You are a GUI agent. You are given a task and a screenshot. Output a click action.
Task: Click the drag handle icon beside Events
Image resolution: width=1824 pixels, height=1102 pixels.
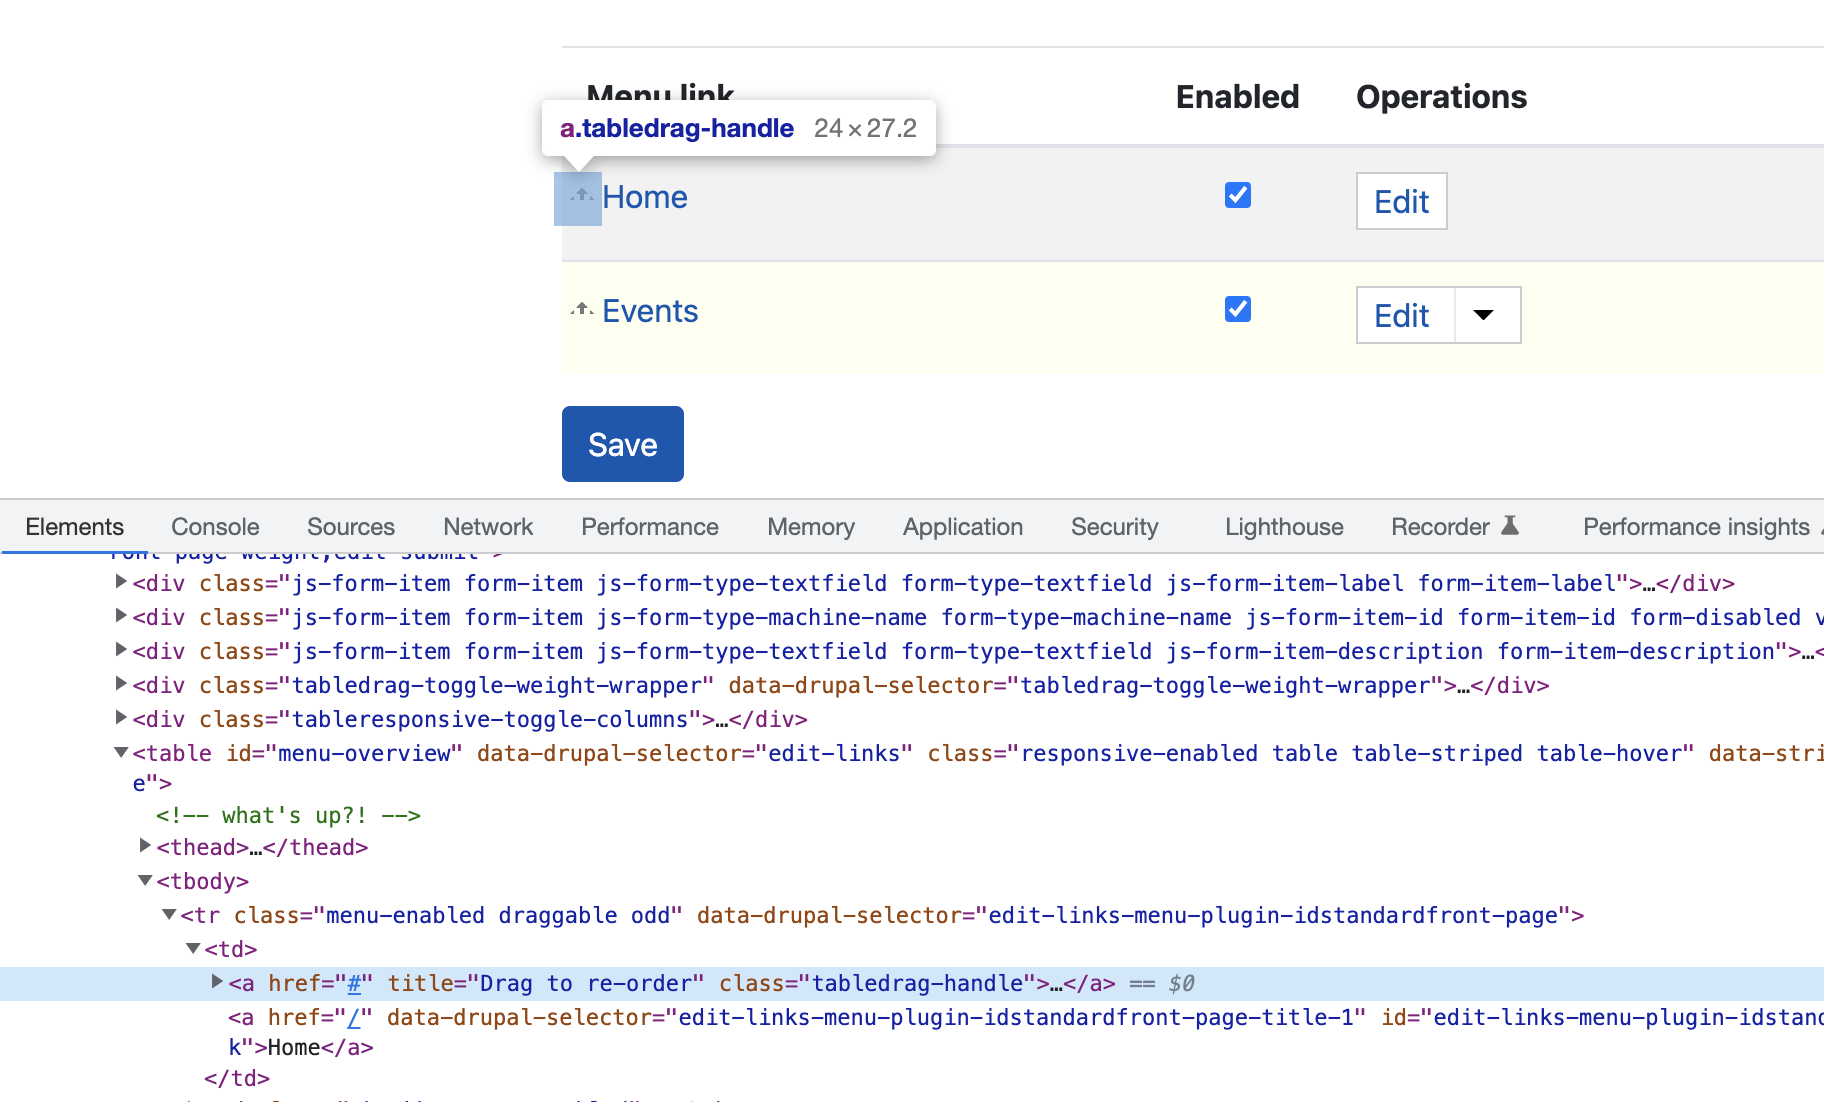click(582, 310)
